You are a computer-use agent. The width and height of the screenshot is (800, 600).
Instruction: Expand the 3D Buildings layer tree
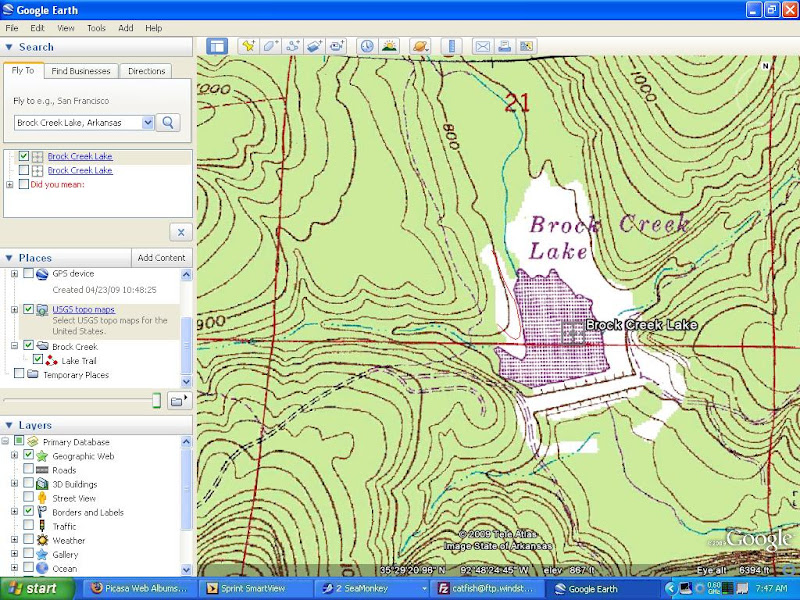(x=14, y=484)
